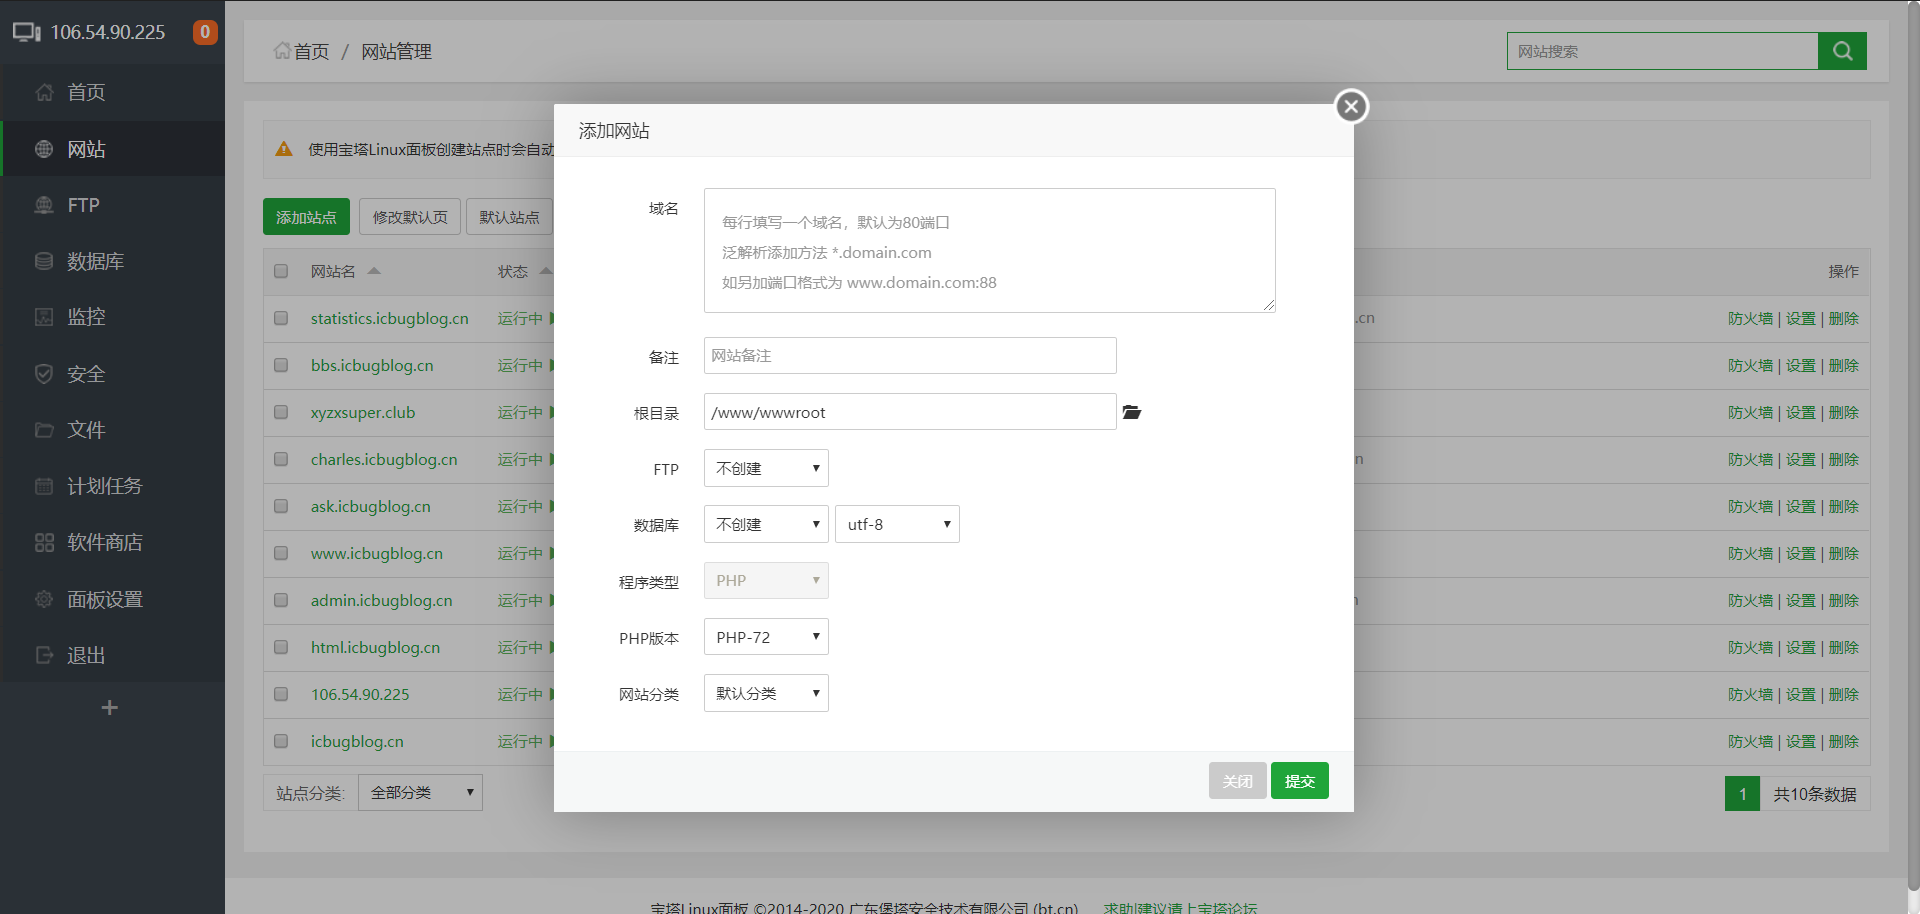Check the html.icbugblog.cn row checkbox

click(x=281, y=647)
